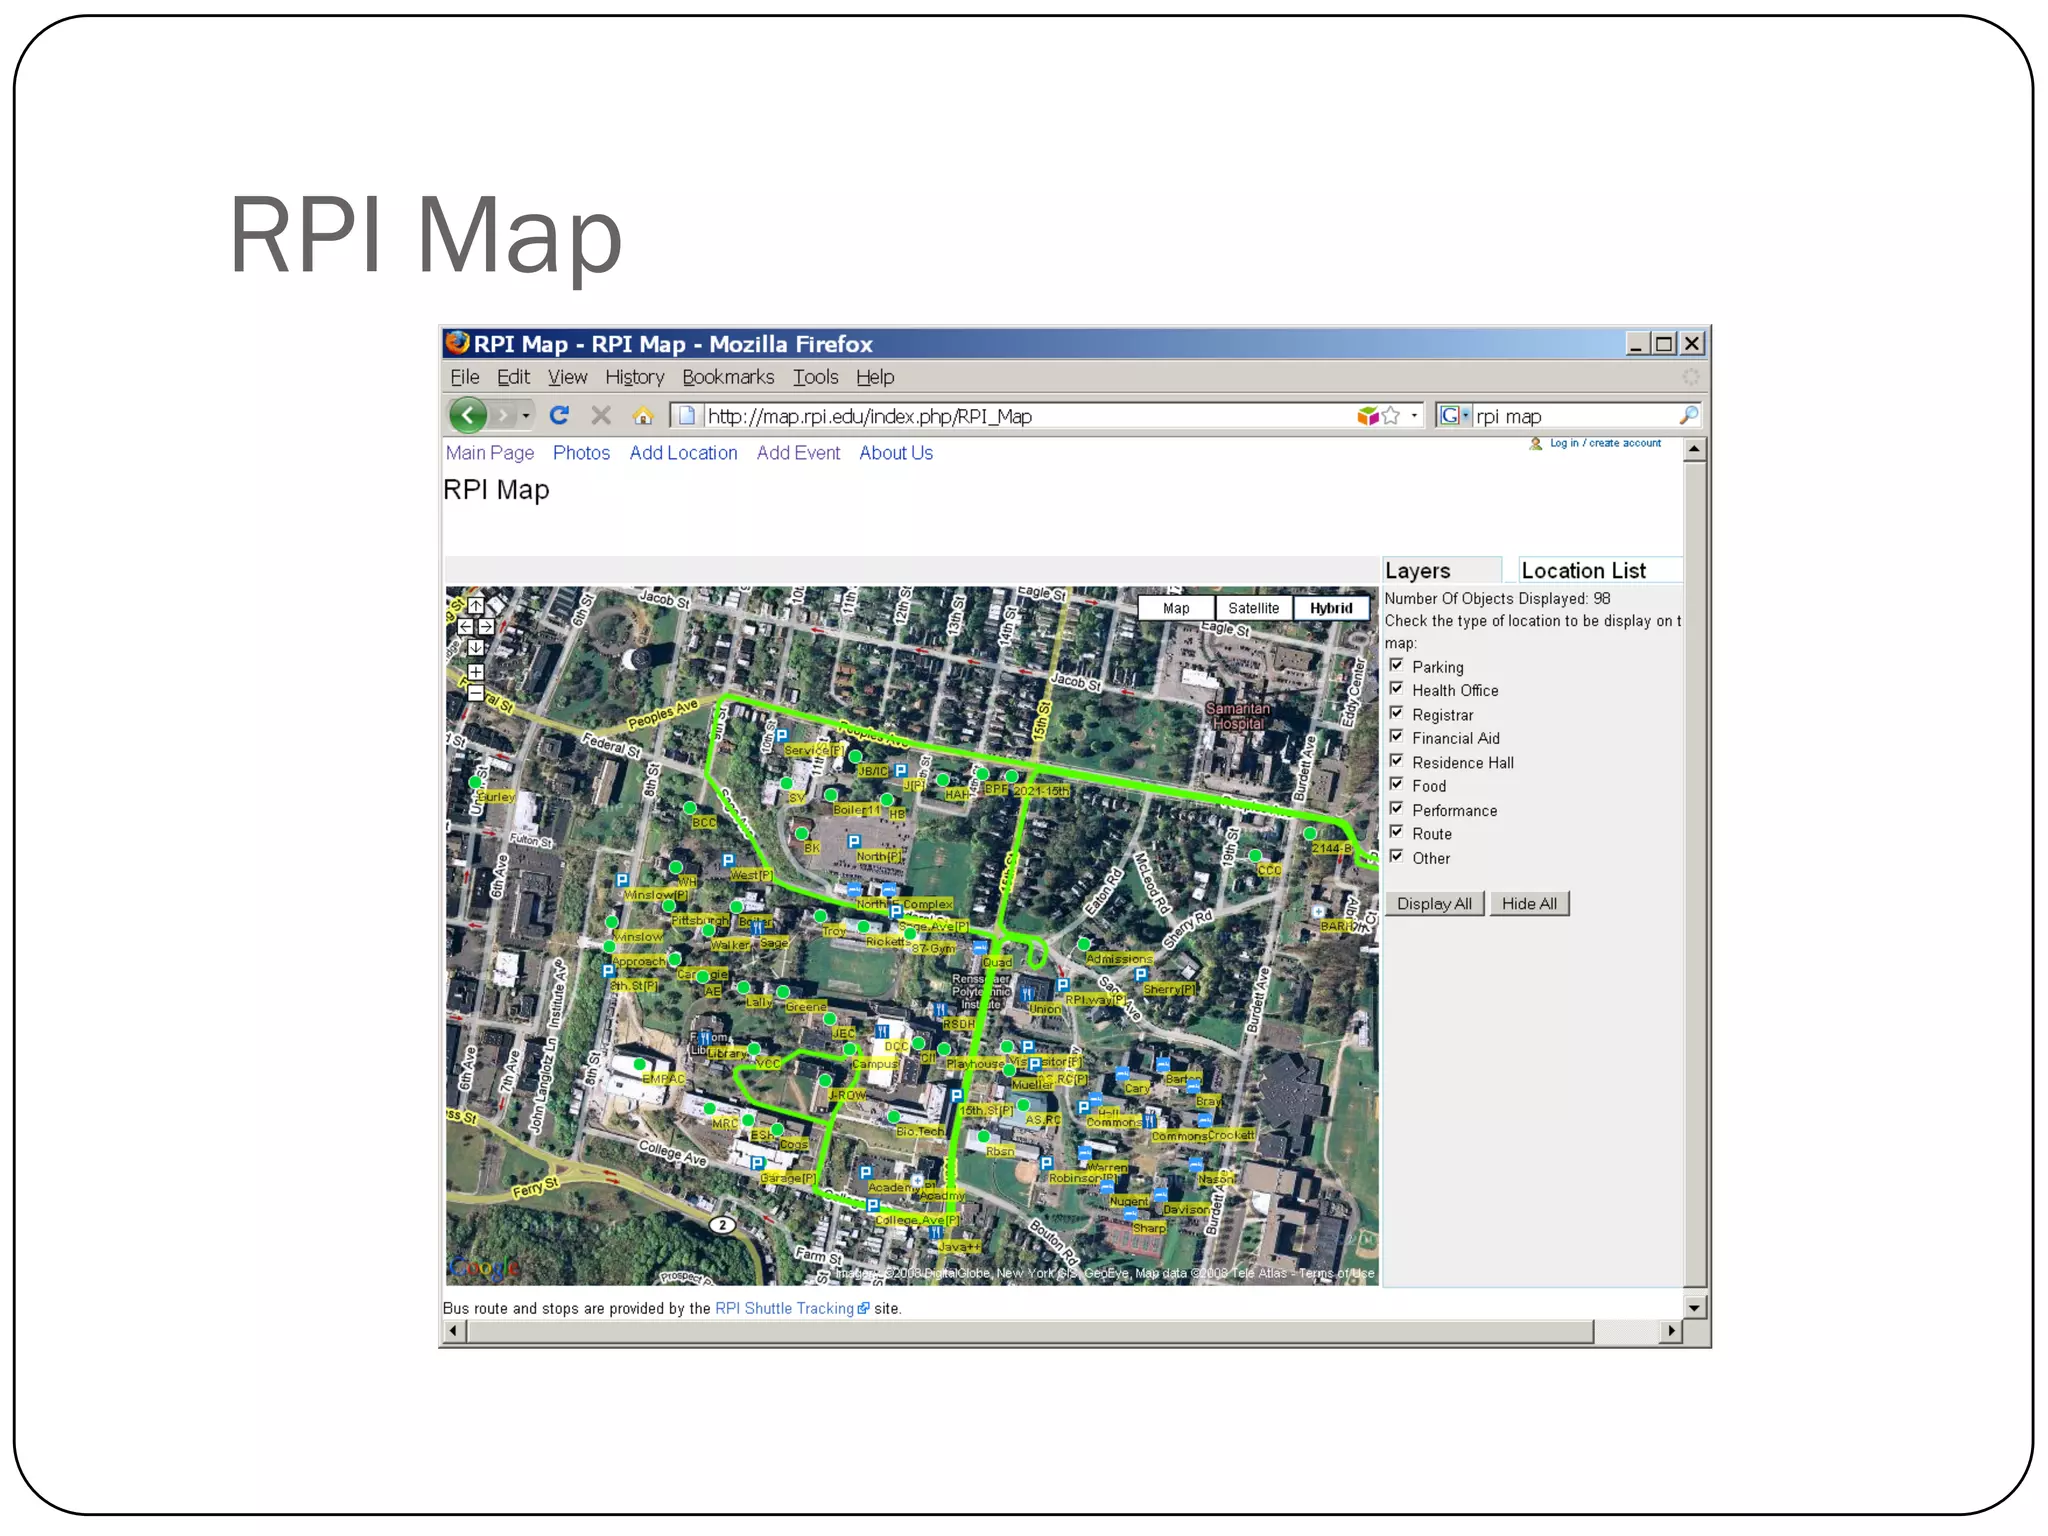Viewport: 2048px width, 1536px height.
Task: Reload the page with the refresh icon
Action: point(560,415)
